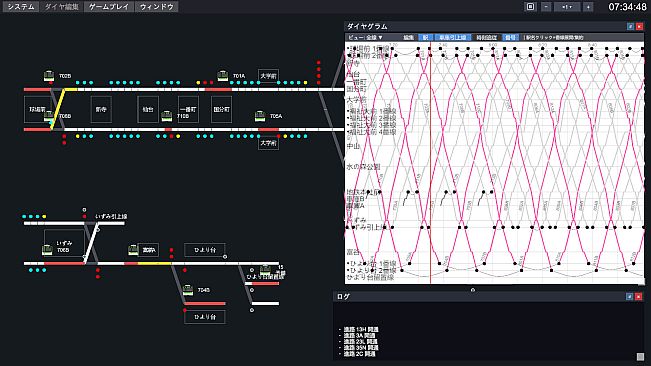Select train T05A icon
The height and width of the screenshot is (366, 651).
(x=260, y=116)
